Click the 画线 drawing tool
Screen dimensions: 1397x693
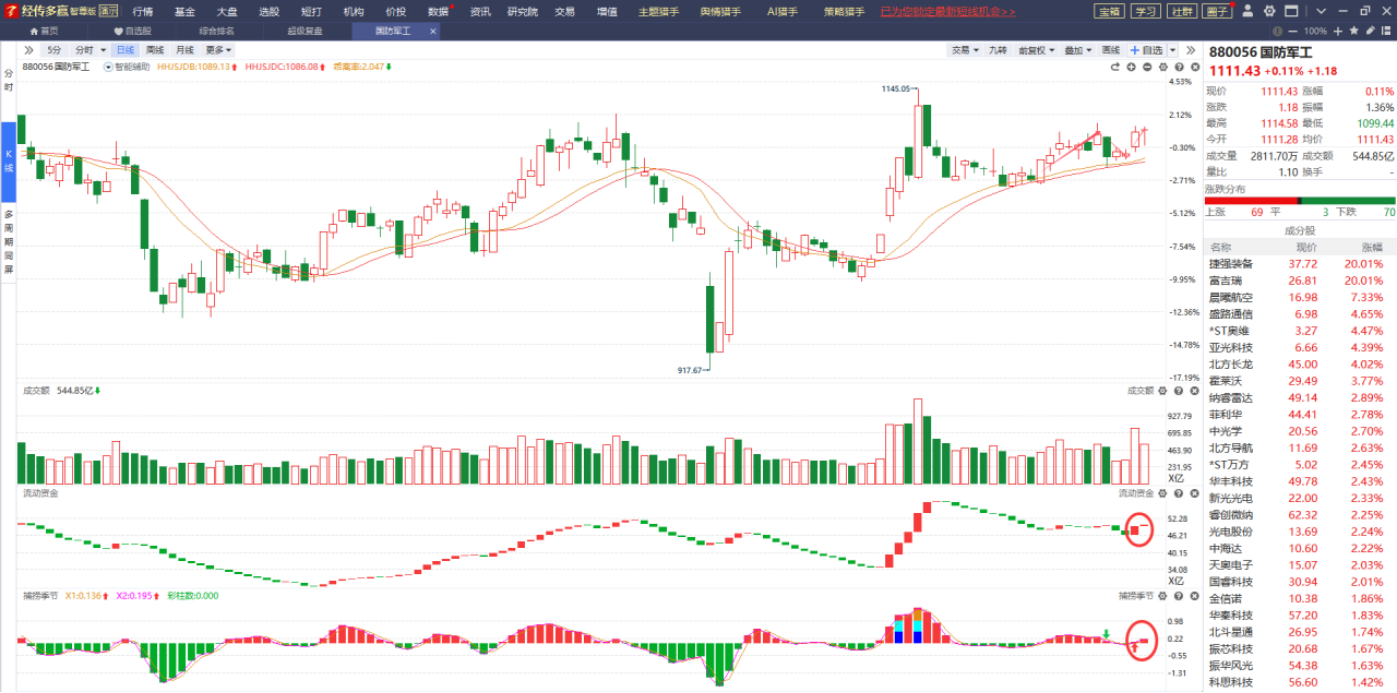[x=1111, y=50]
